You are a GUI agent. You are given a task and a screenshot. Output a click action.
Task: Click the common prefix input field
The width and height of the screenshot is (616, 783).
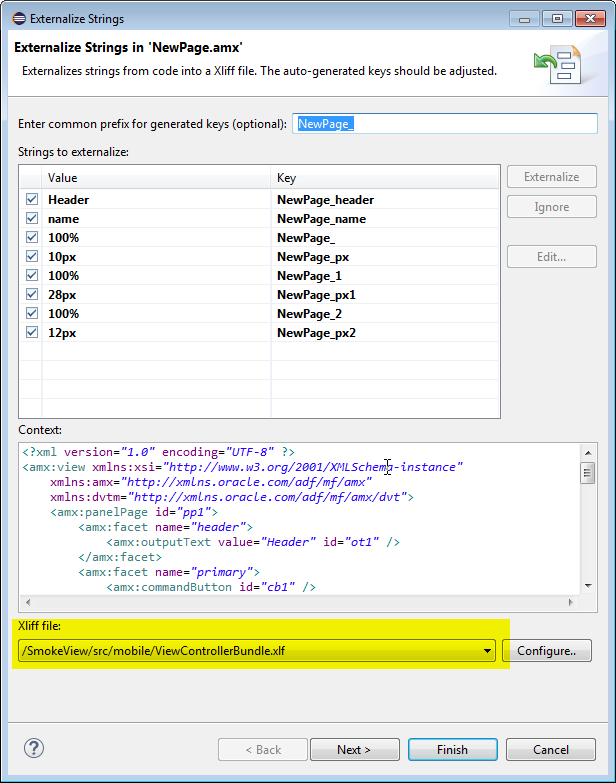(x=445, y=123)
